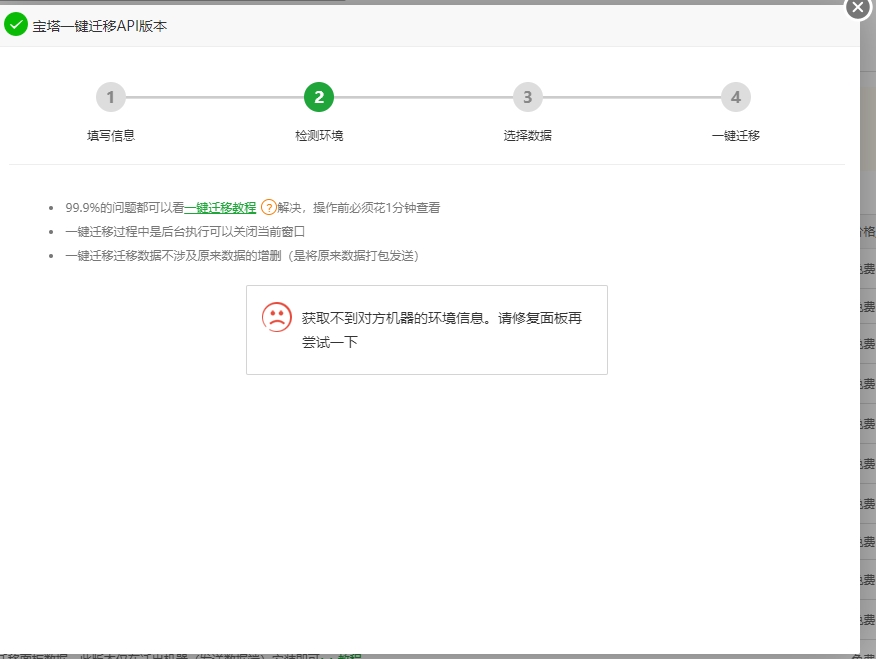
Task: Click the 检测环境 step label
Action: tap(319, 136)
